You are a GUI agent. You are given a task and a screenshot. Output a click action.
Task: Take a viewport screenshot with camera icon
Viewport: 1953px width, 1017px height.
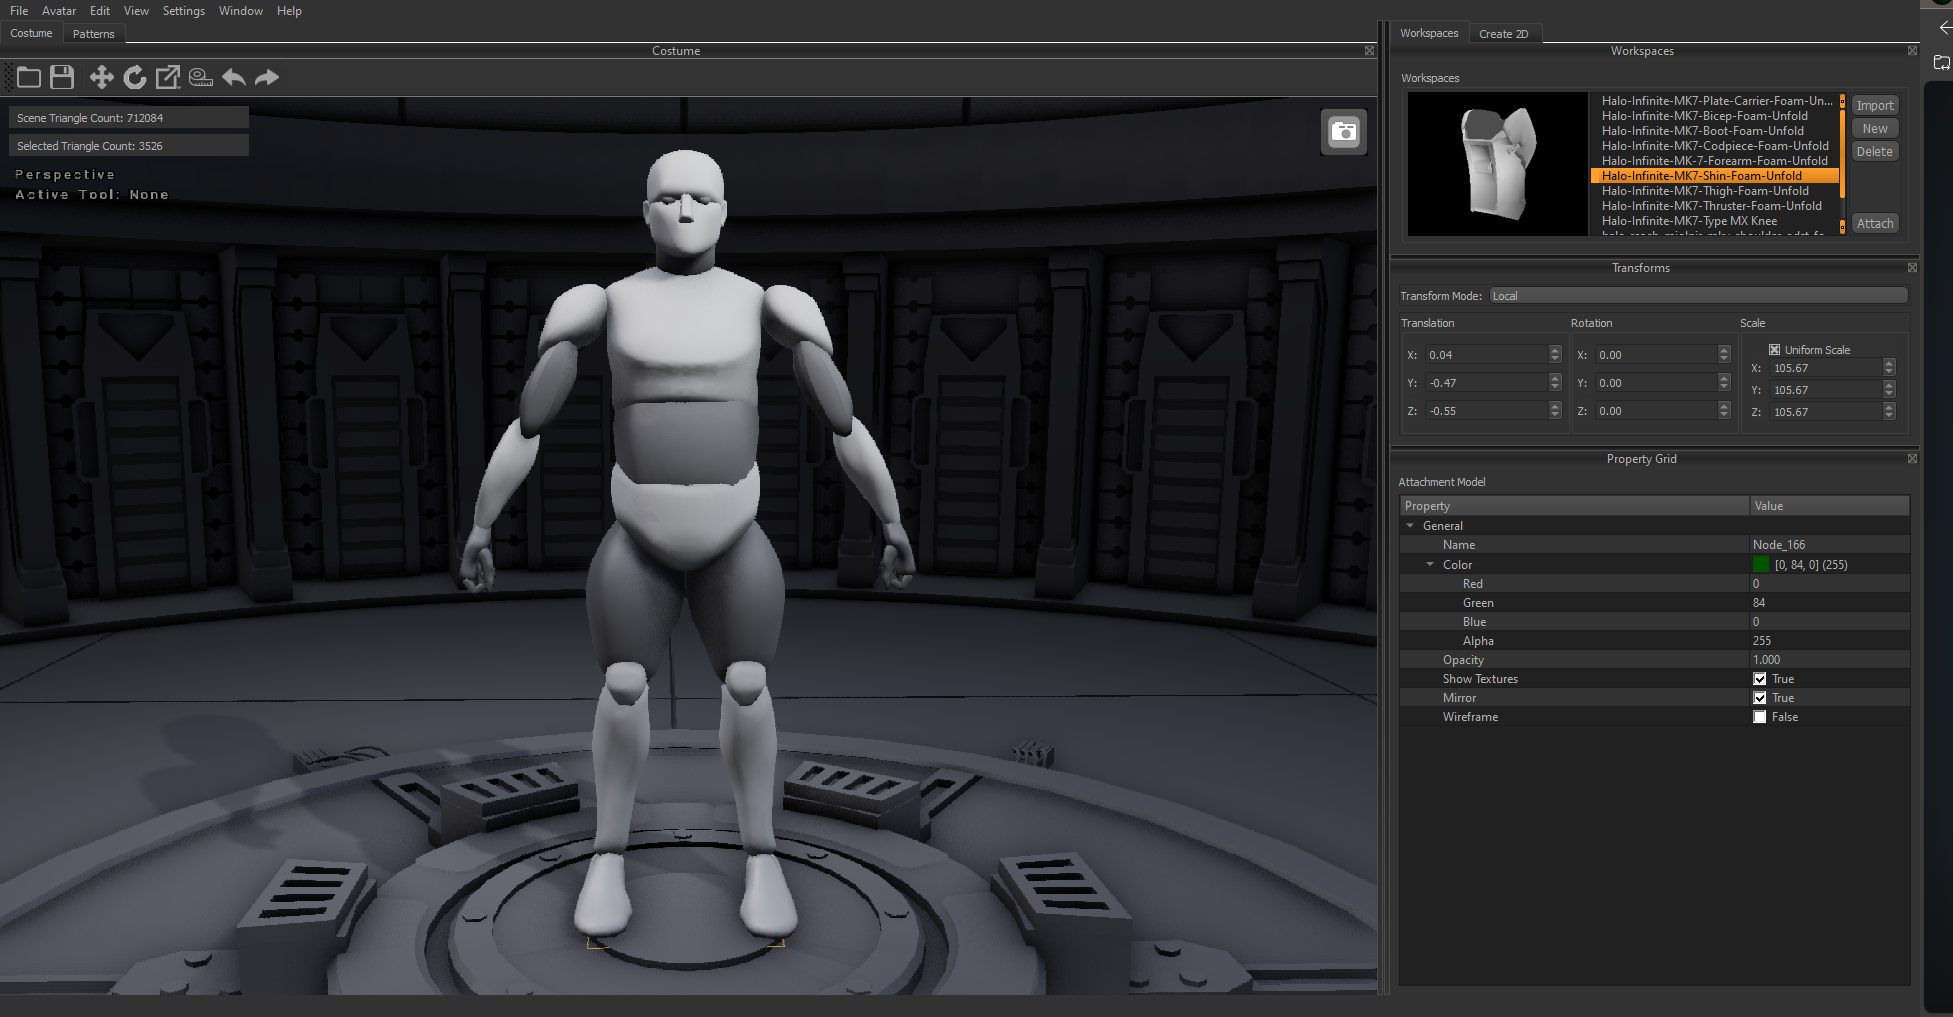[x=1344, y=132]
